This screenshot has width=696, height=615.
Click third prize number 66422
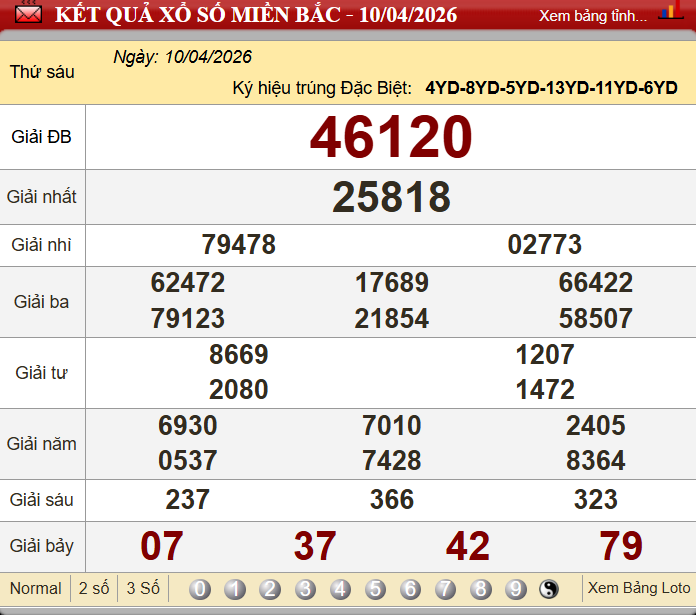tap(596, 283)
